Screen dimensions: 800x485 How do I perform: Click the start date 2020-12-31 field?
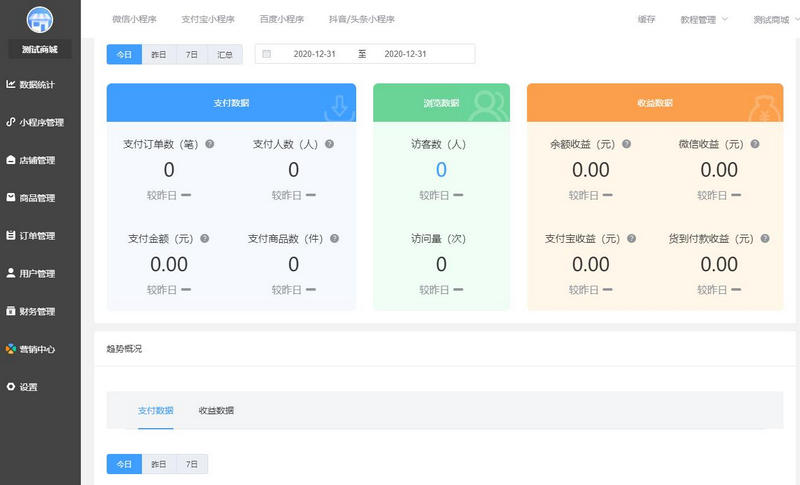tap(314, 54)
